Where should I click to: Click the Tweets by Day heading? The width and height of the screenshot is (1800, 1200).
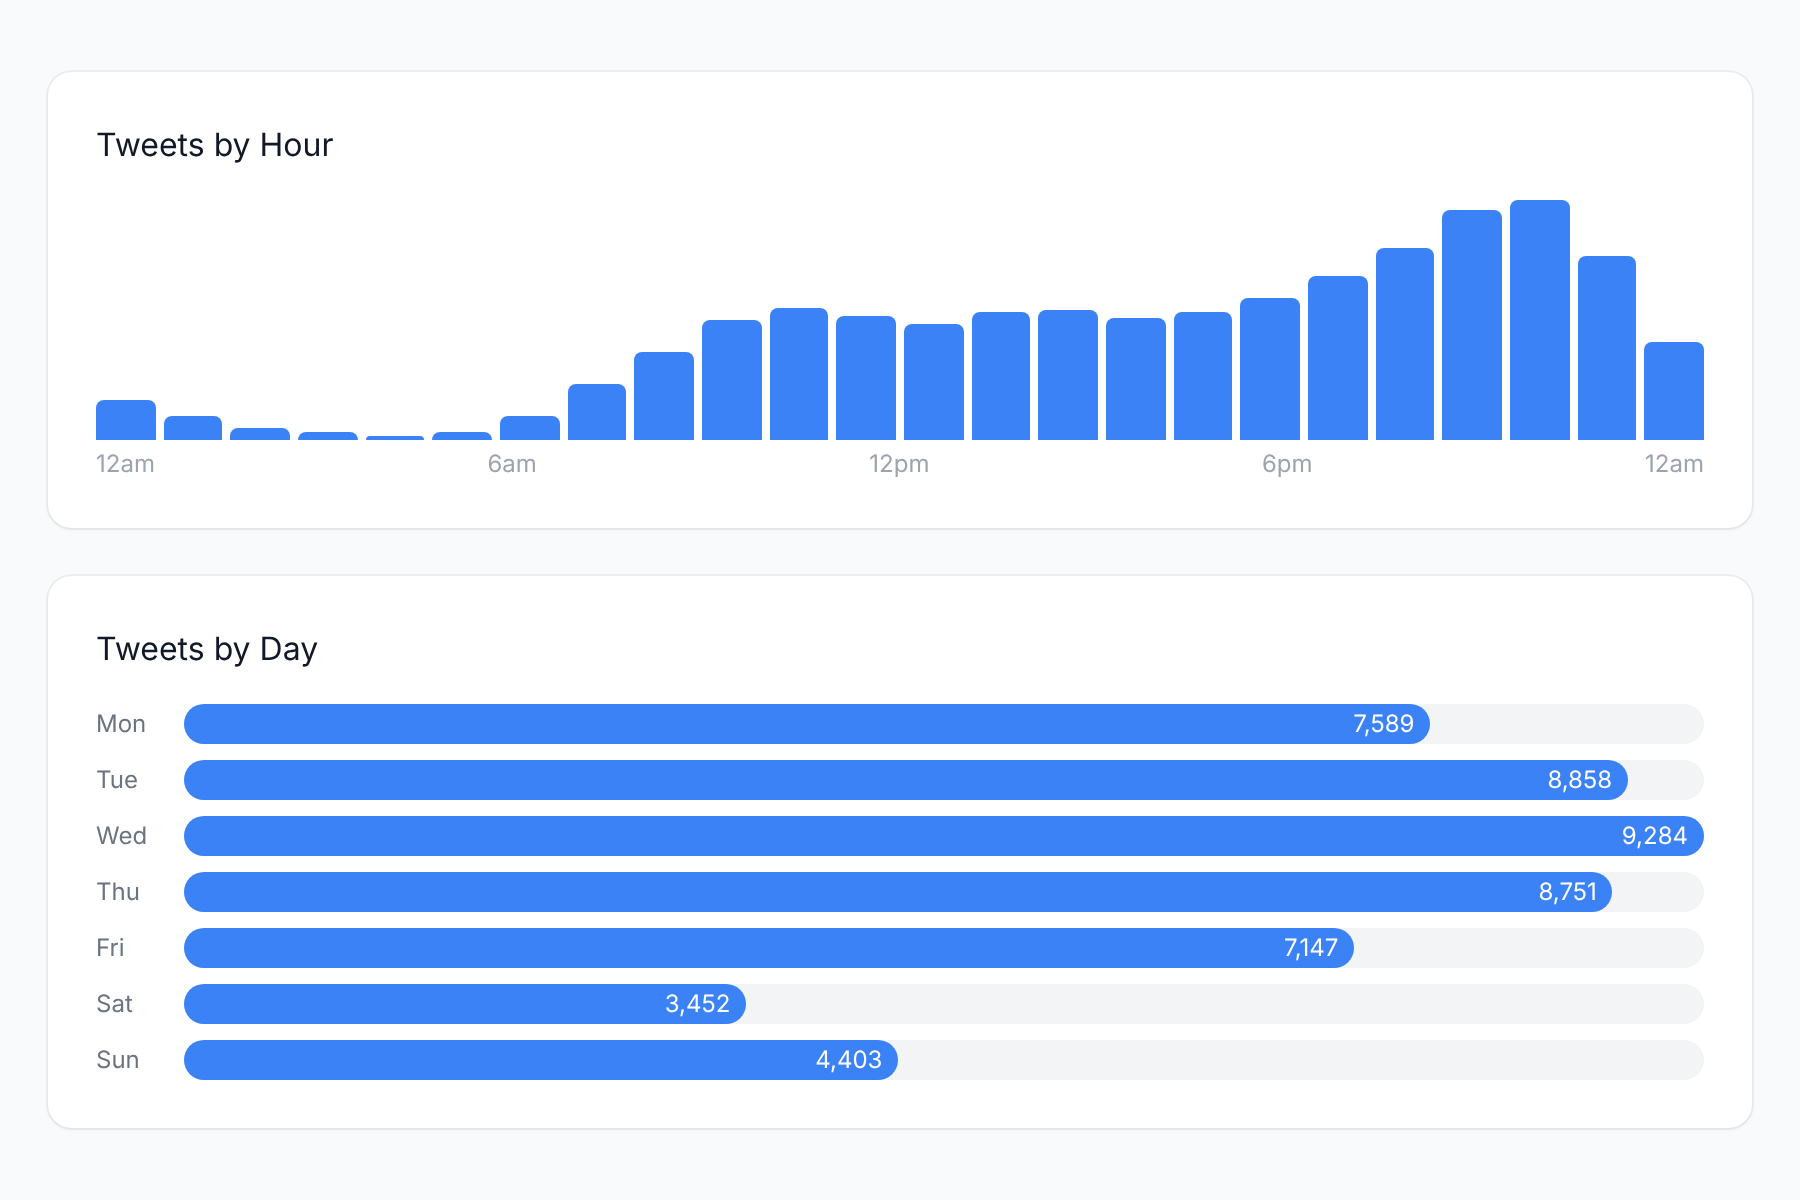[207, 649]
